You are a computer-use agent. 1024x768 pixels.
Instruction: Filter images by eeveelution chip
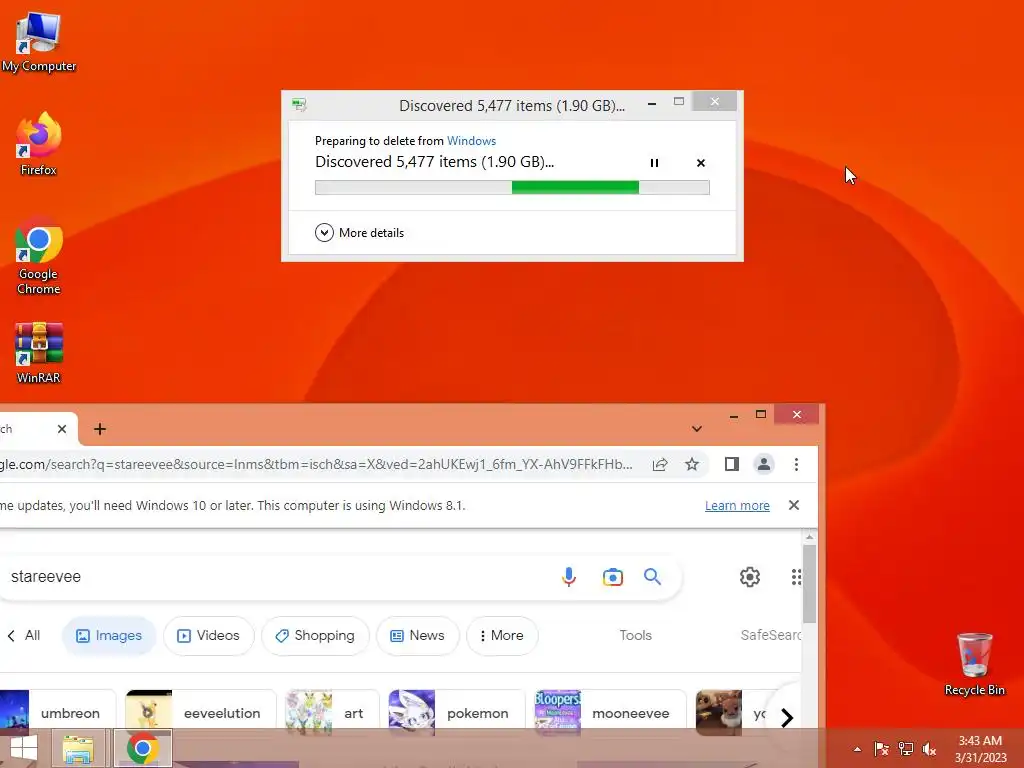tap(200, 713)
